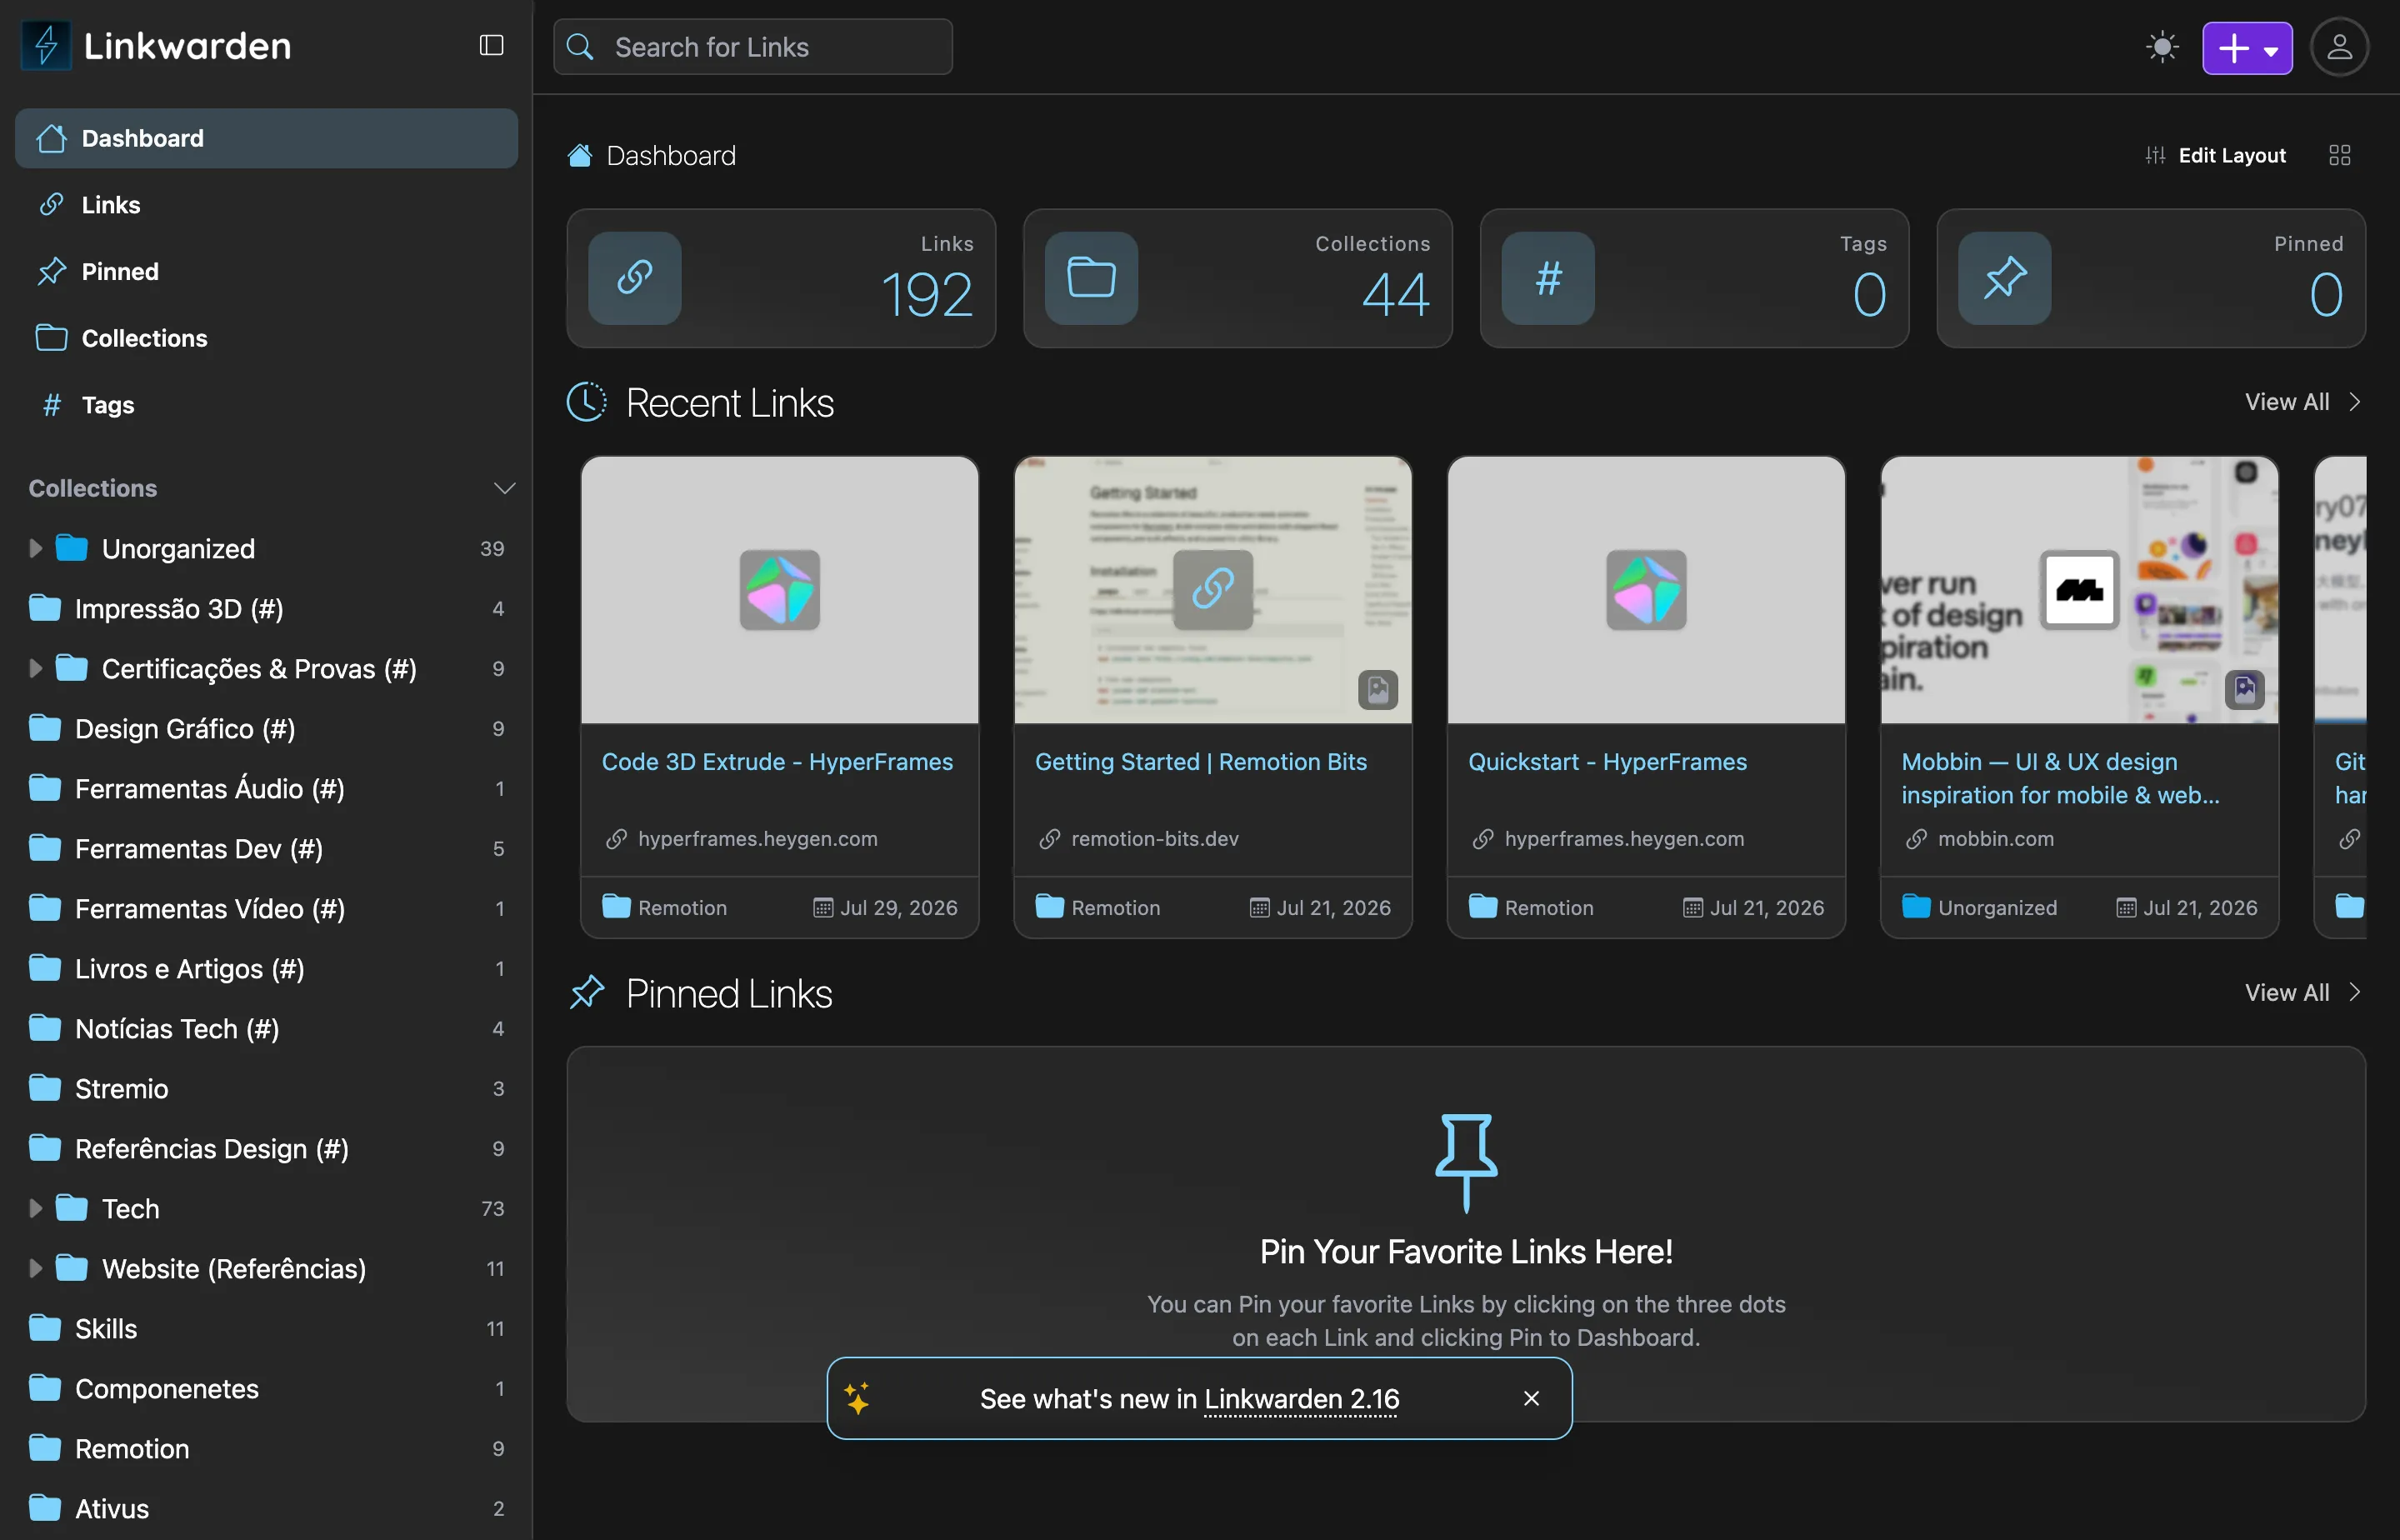Click the mobbin.com URL text
Screen dimensions: 2400x1540
pos(1995,839)
